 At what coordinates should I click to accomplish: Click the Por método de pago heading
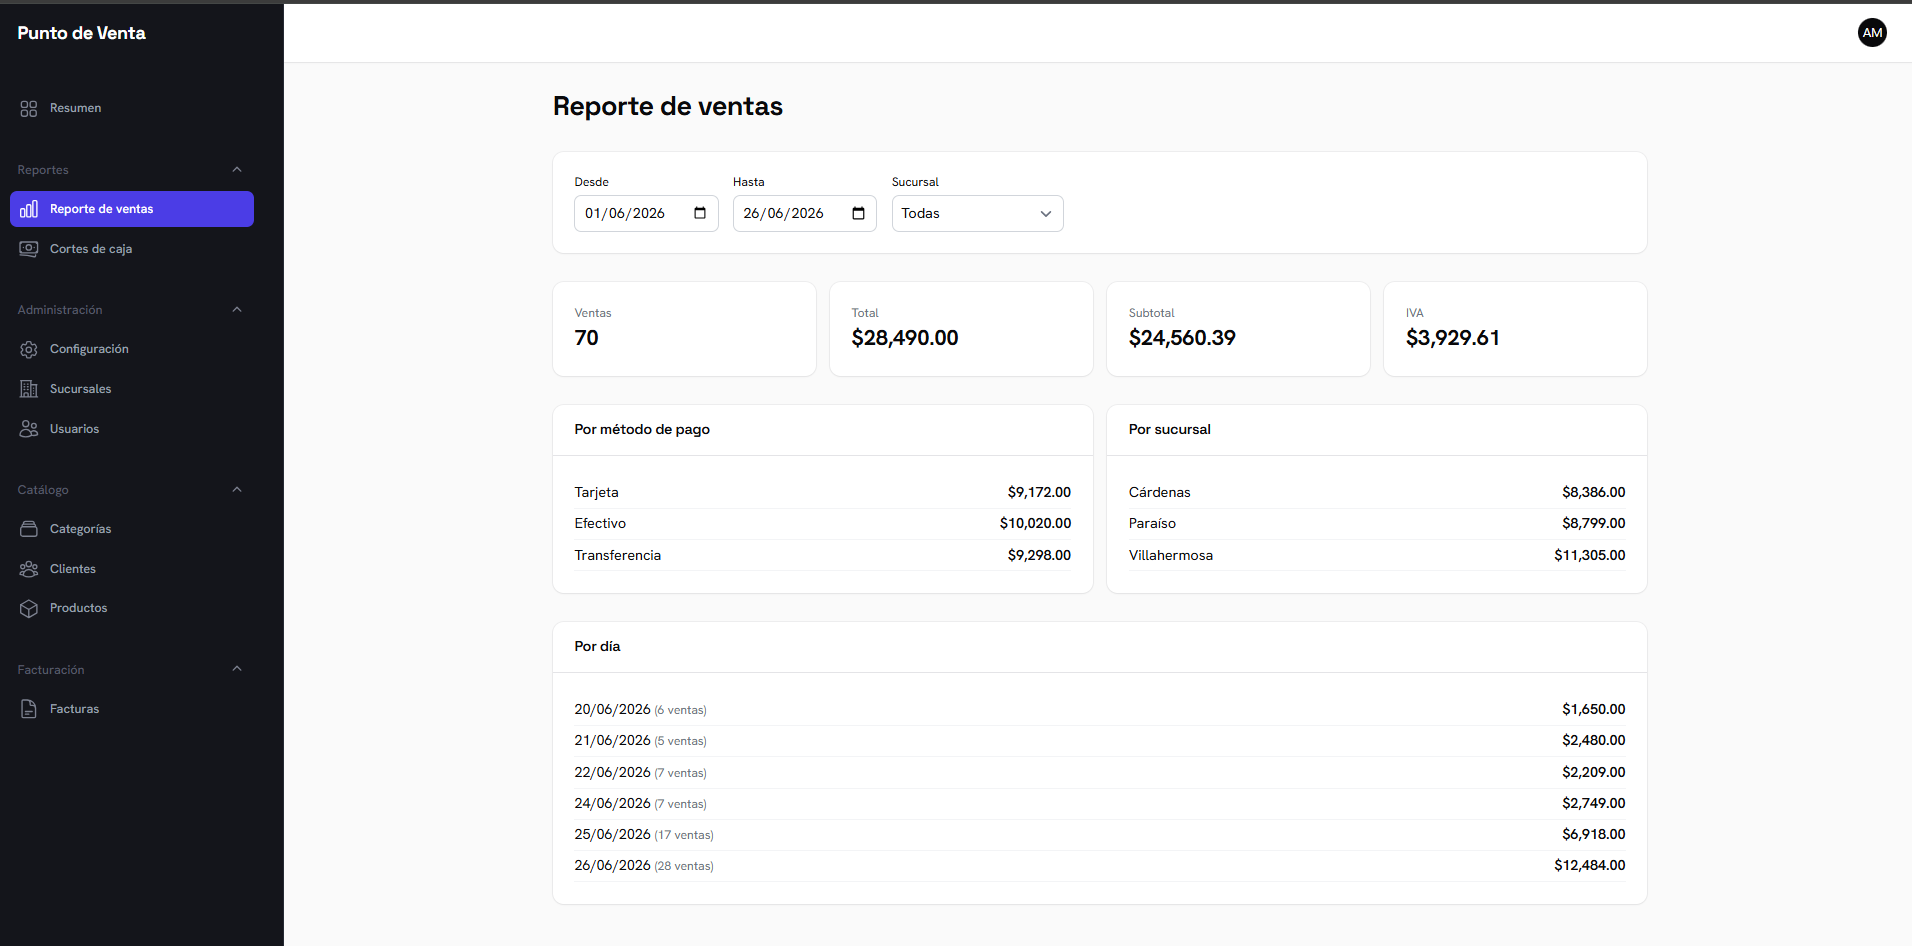pos(642,429)
